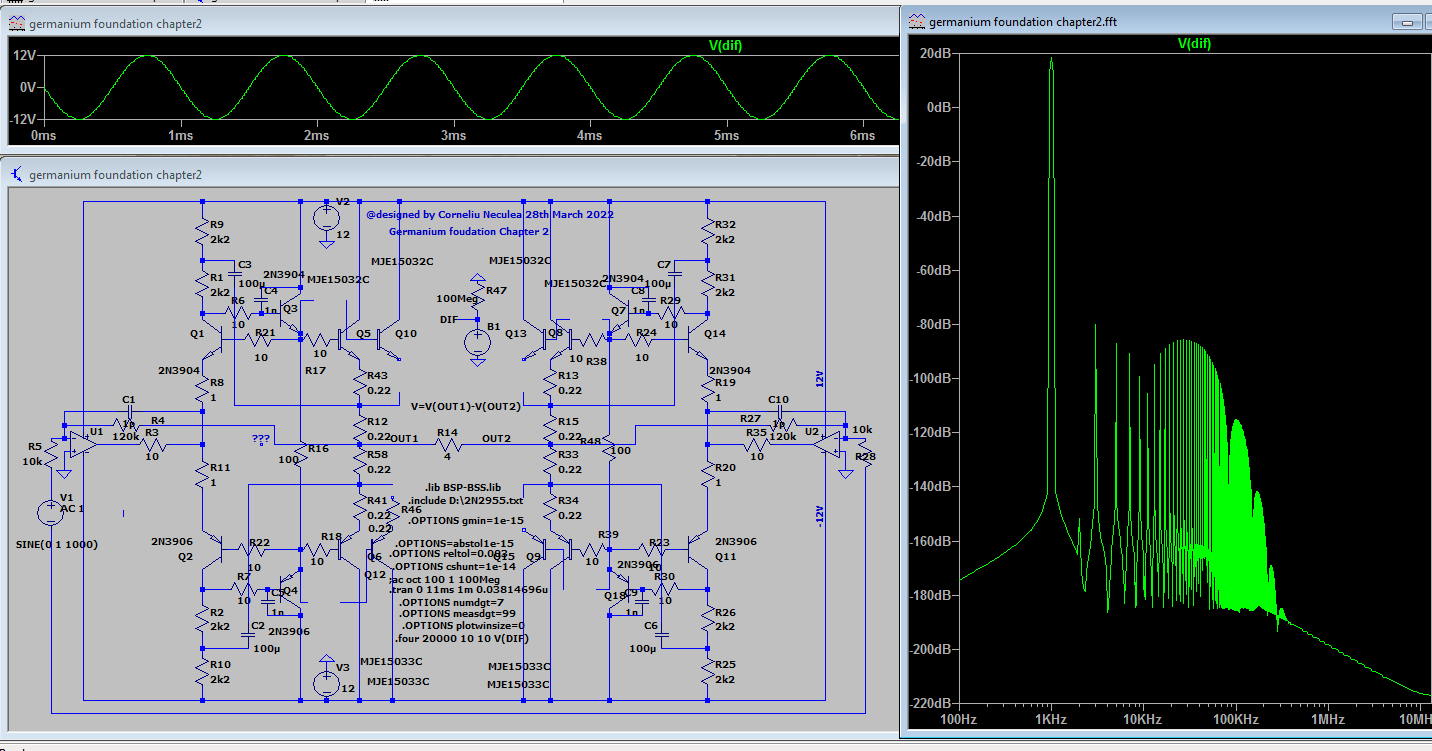This screenshot has width=1432, height=751.
Task: Click the R10 resistor label
Action: [220, 664]
